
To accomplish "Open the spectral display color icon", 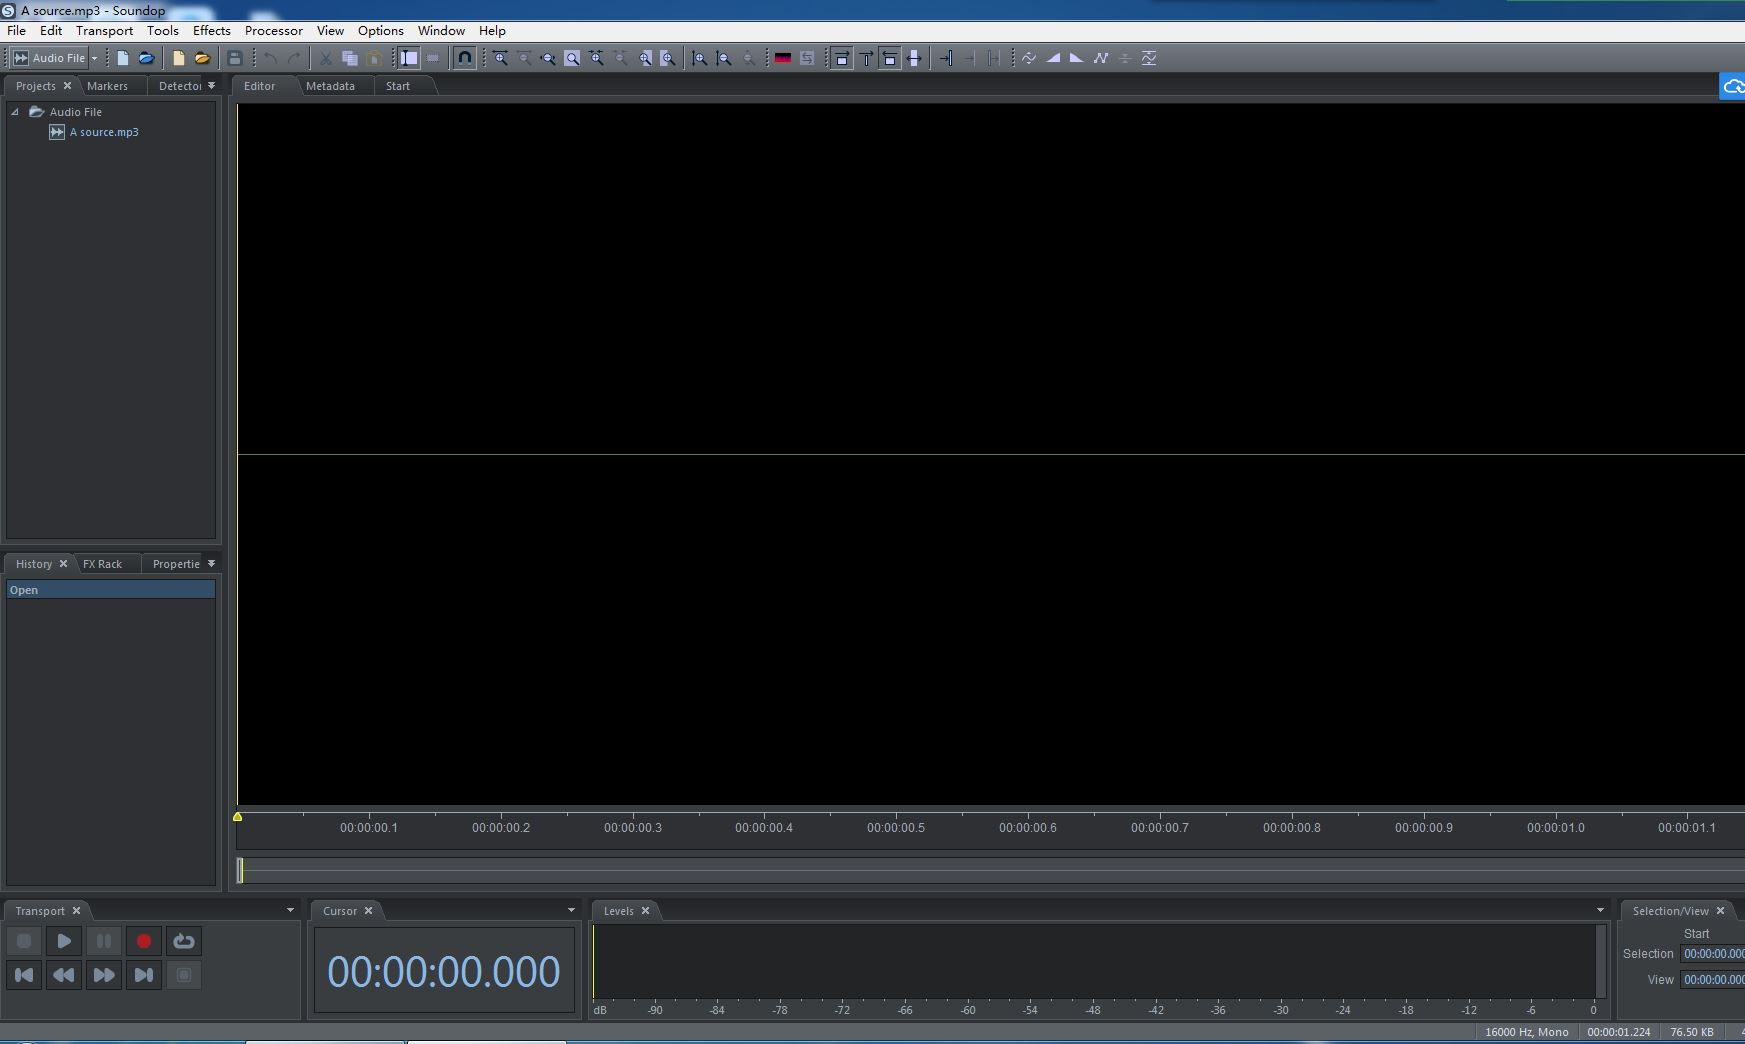I will (783, 58).
